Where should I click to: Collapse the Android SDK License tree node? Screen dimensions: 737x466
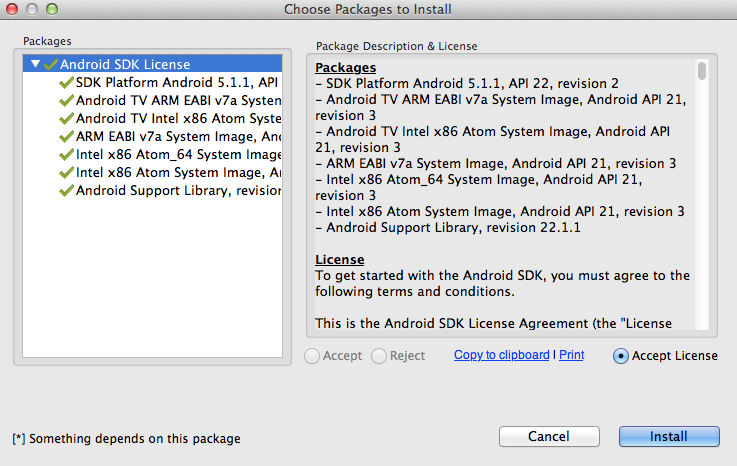click(x=35, y=64)
